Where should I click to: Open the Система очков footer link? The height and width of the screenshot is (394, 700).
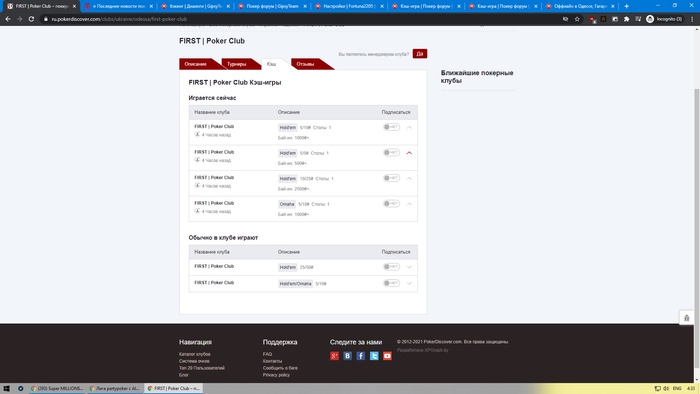pos(194,361)
